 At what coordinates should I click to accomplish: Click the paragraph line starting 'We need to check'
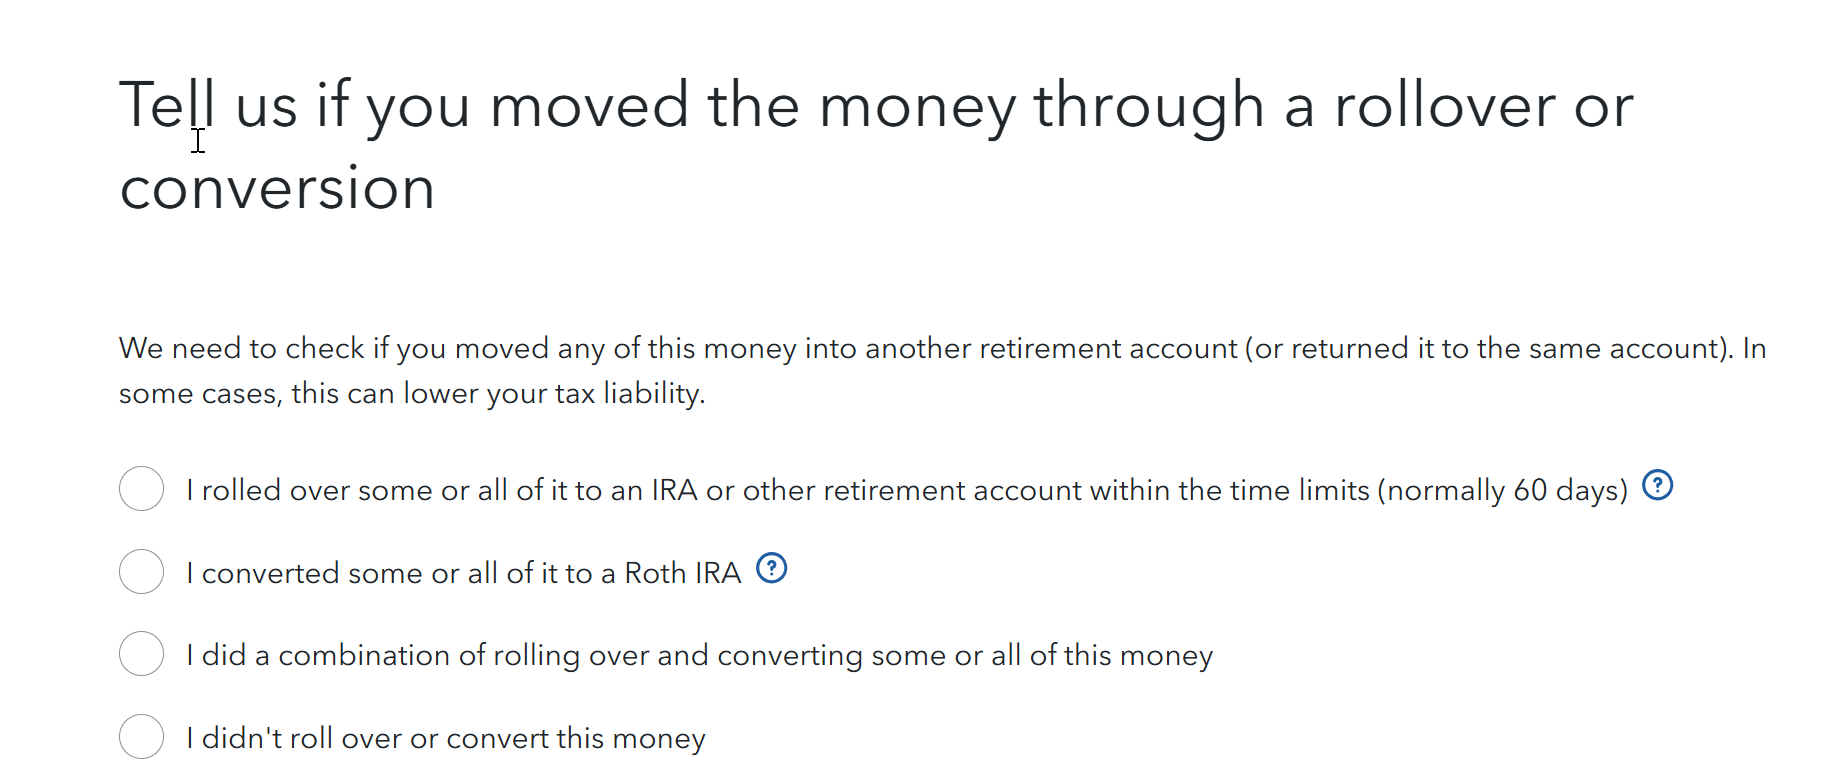click(x=943, y=348)
